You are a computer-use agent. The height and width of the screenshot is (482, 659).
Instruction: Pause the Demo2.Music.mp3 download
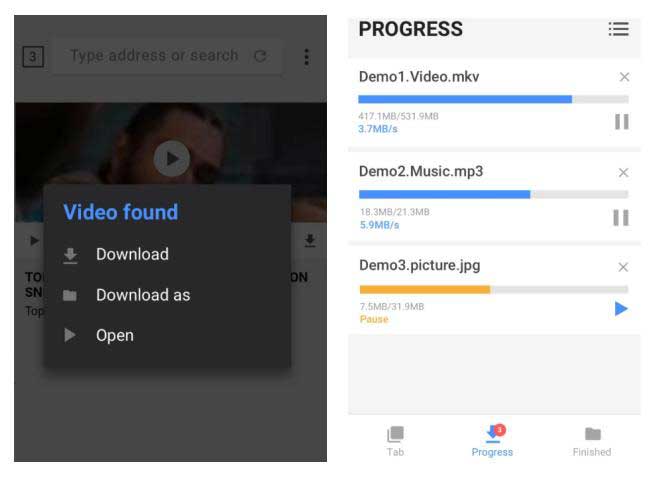(x=621, y=218)
